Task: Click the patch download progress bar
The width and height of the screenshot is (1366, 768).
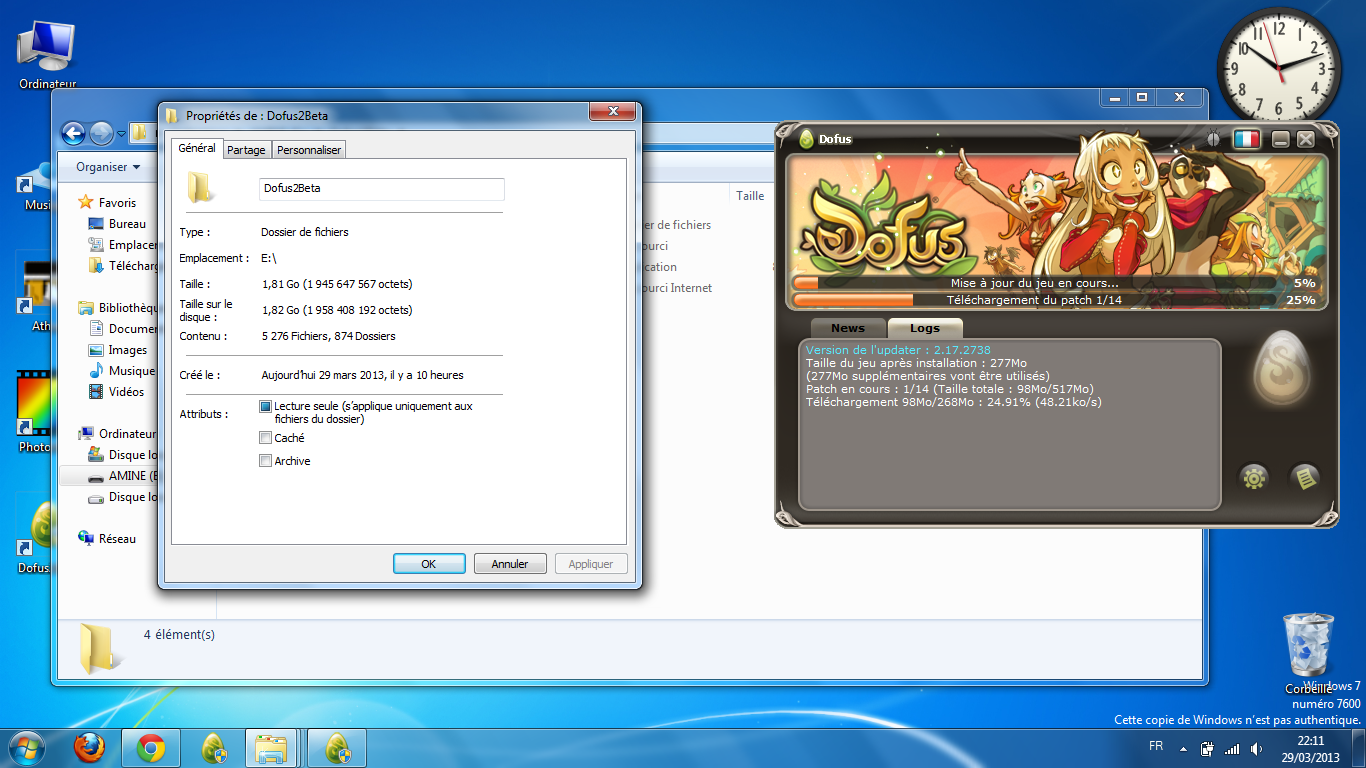Action: coord(1034,300)
